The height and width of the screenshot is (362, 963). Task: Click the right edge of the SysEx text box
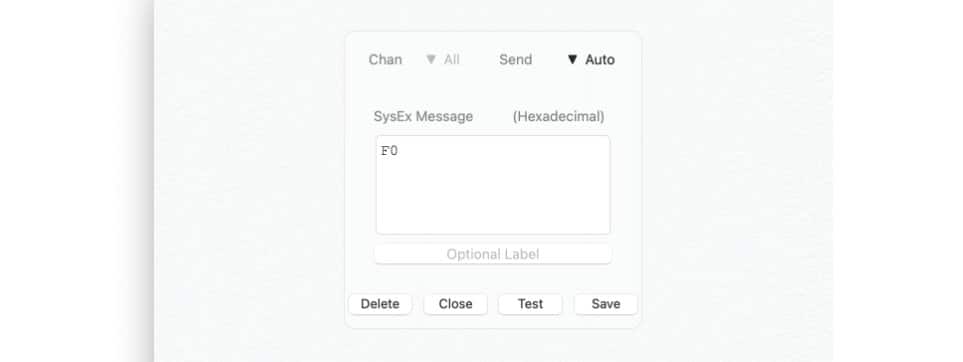[x=609, y=185]
